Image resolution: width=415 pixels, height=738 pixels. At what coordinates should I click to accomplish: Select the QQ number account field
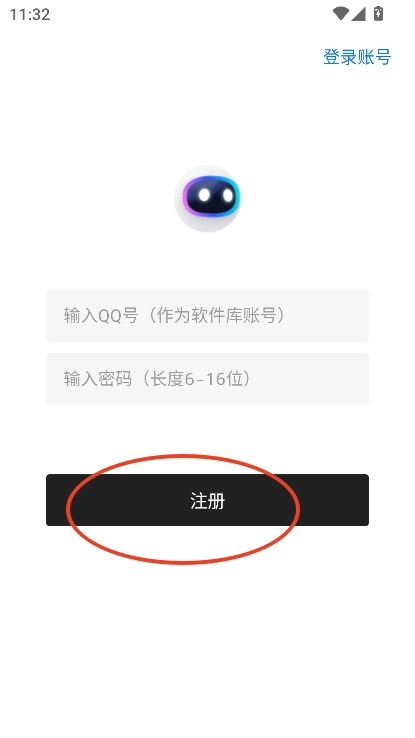(208, 316)
